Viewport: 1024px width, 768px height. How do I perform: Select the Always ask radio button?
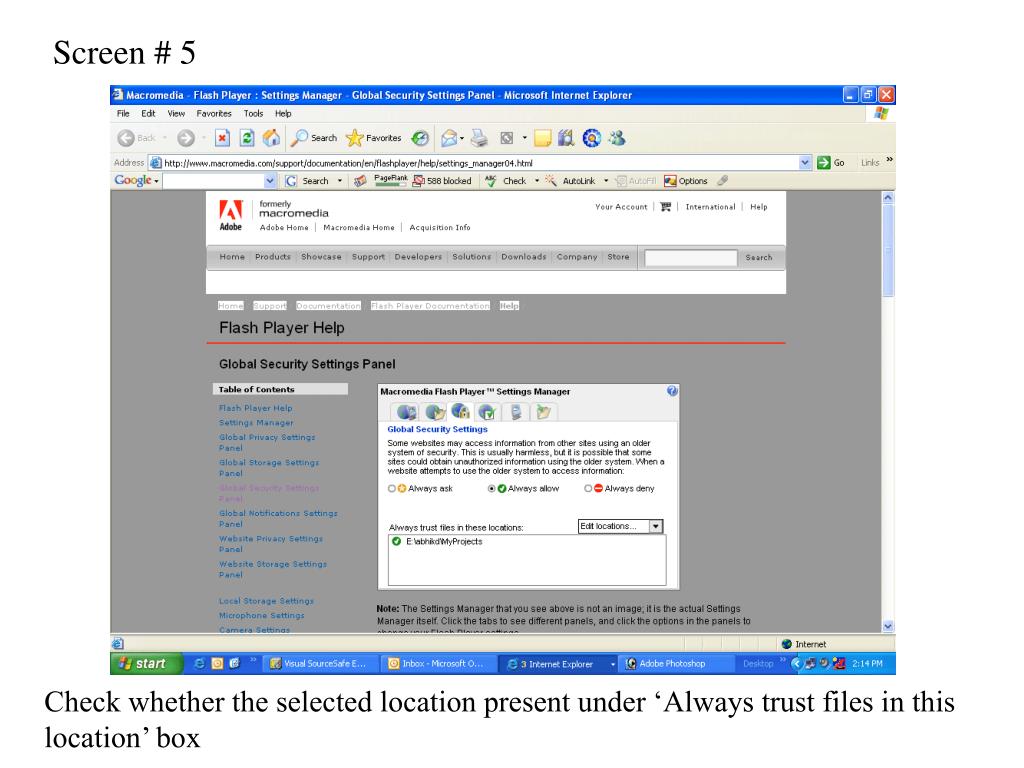392,488
